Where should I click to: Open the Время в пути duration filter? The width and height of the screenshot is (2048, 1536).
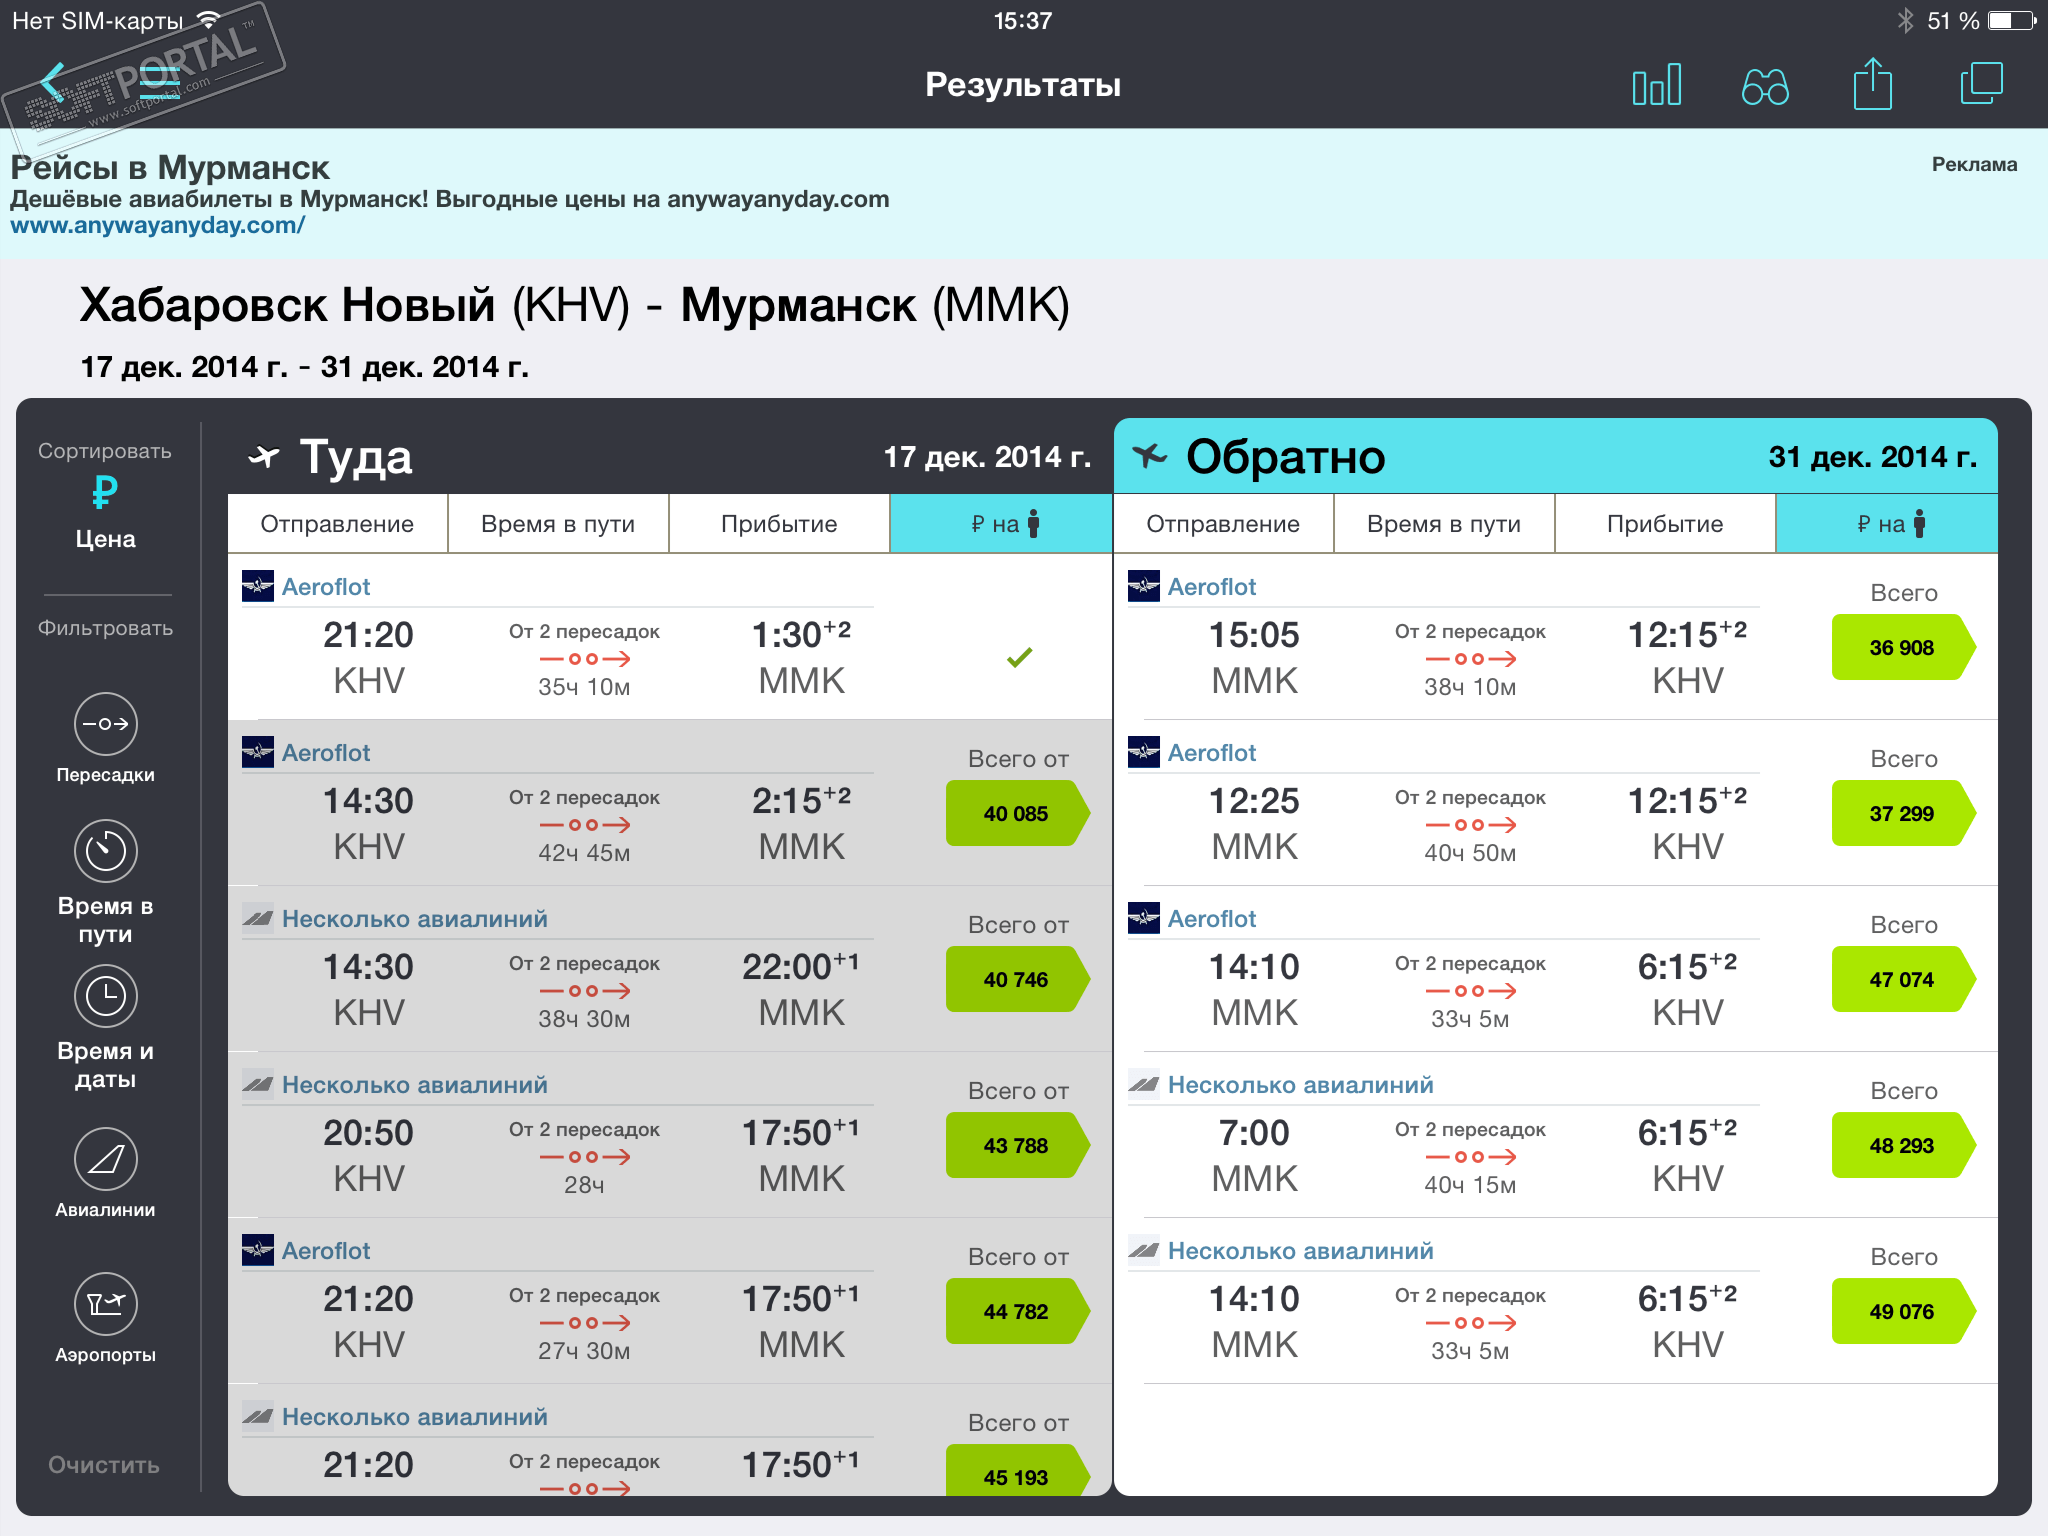click(105, 851)
